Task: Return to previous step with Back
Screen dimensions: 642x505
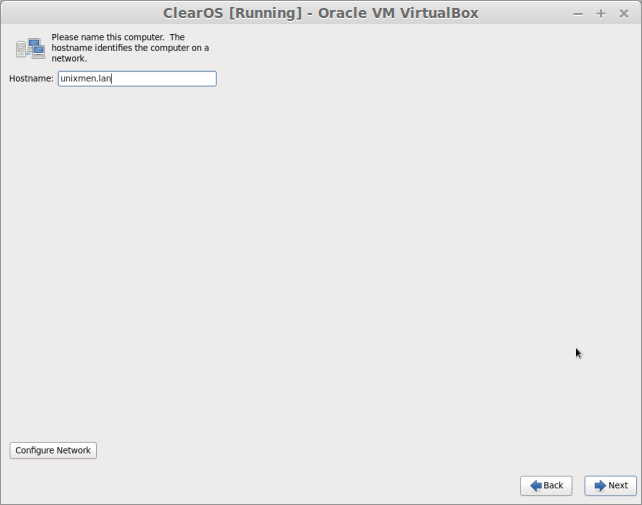Action: coord(546,486)
